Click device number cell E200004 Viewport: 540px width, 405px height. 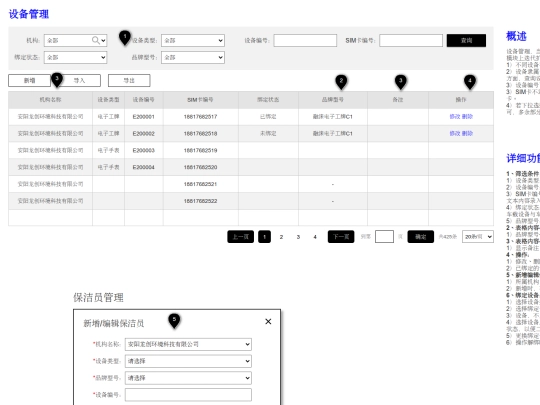144,167
